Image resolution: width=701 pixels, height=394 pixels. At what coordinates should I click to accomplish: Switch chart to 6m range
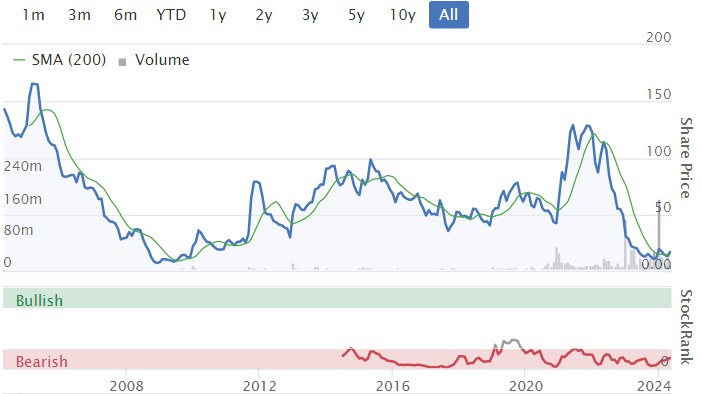(x=125, y=15)
